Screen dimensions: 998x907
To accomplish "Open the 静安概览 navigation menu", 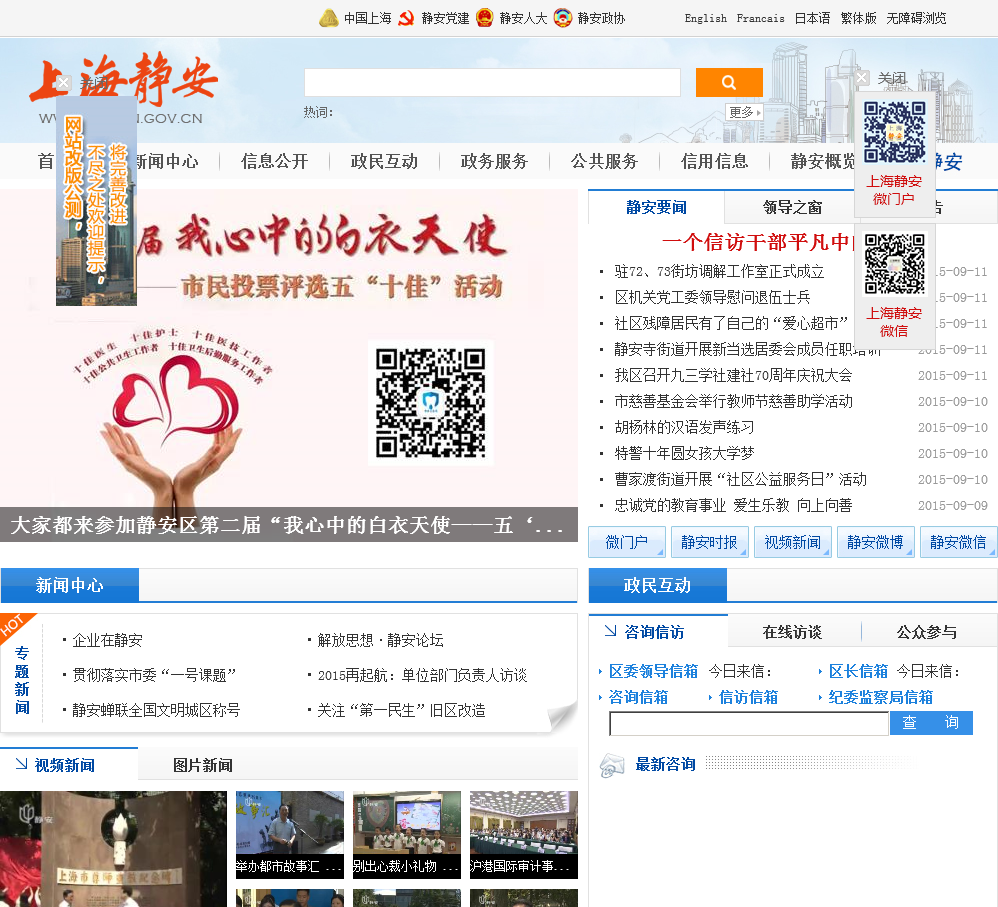I will coord(822,161).
